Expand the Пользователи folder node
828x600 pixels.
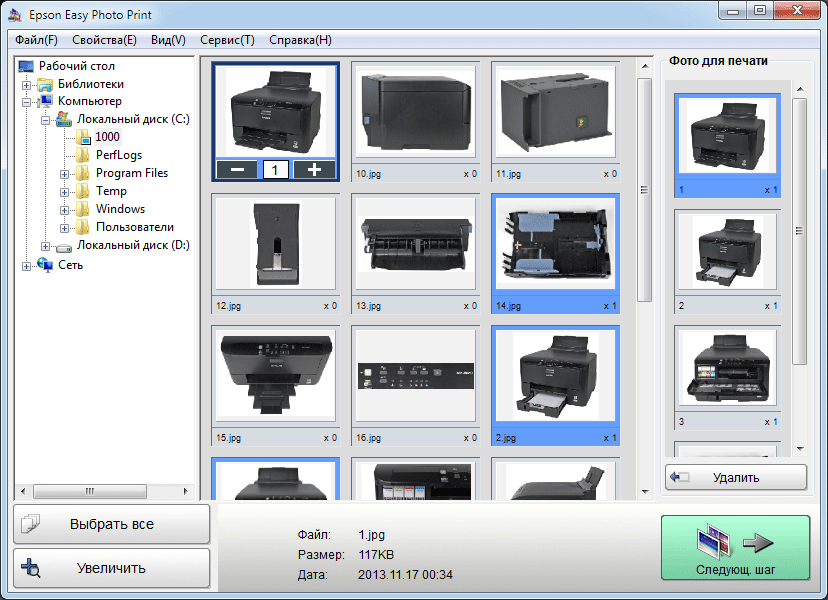[x=64, y=228]
